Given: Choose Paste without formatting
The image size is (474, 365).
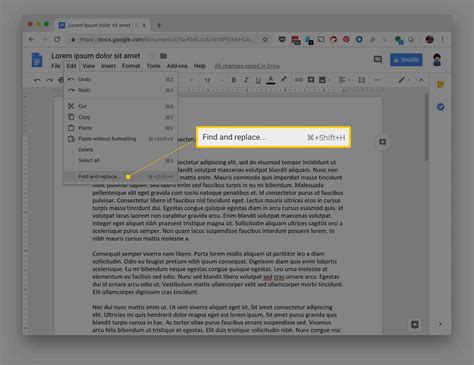Looking at the screenshot, I should coord(120,139).
